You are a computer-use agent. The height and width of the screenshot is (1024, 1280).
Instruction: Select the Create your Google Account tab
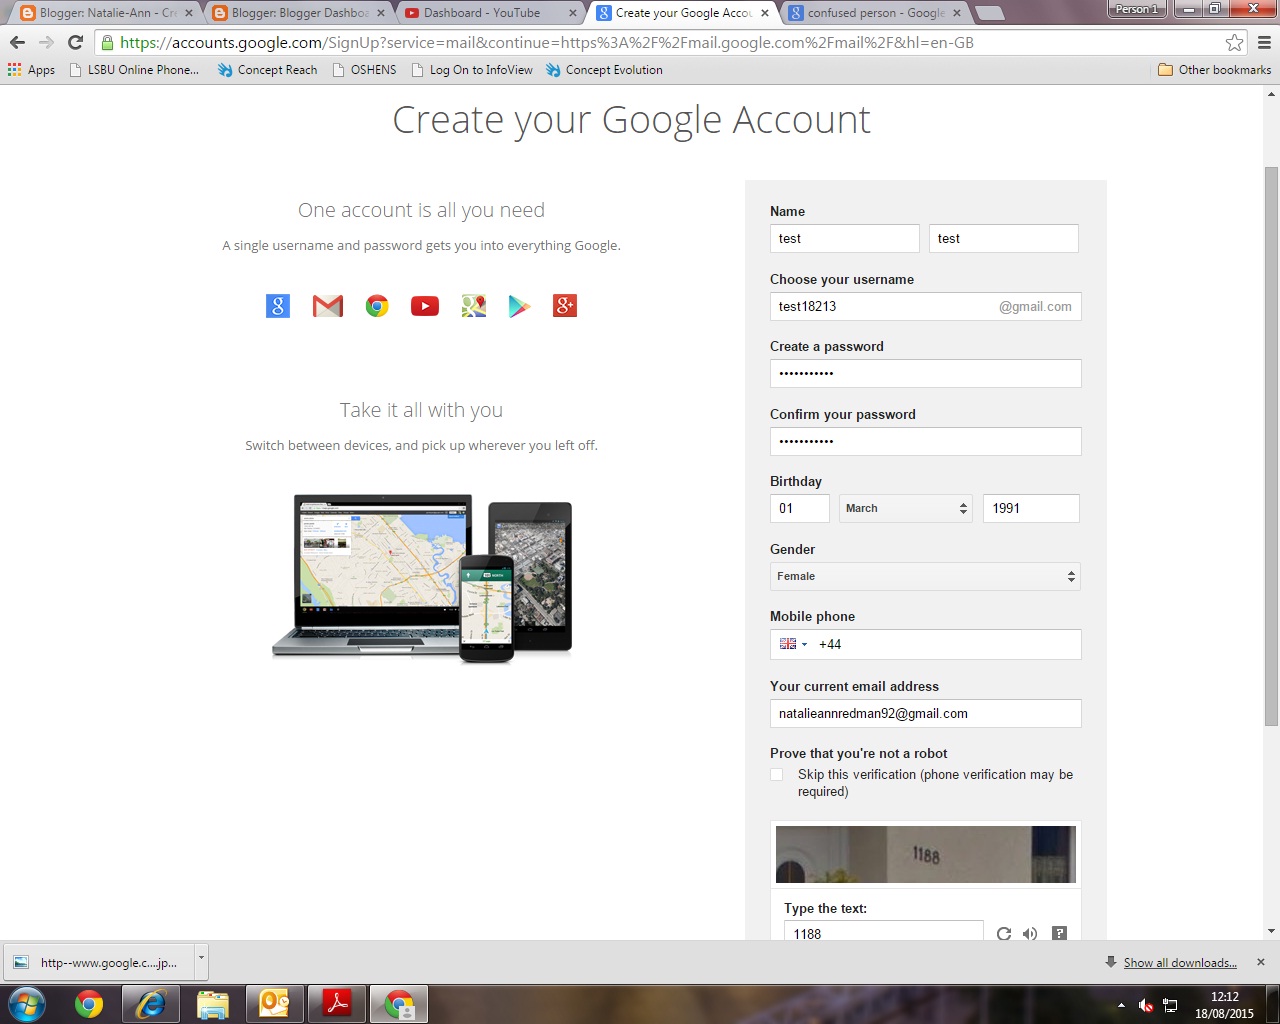click(681, 13)
